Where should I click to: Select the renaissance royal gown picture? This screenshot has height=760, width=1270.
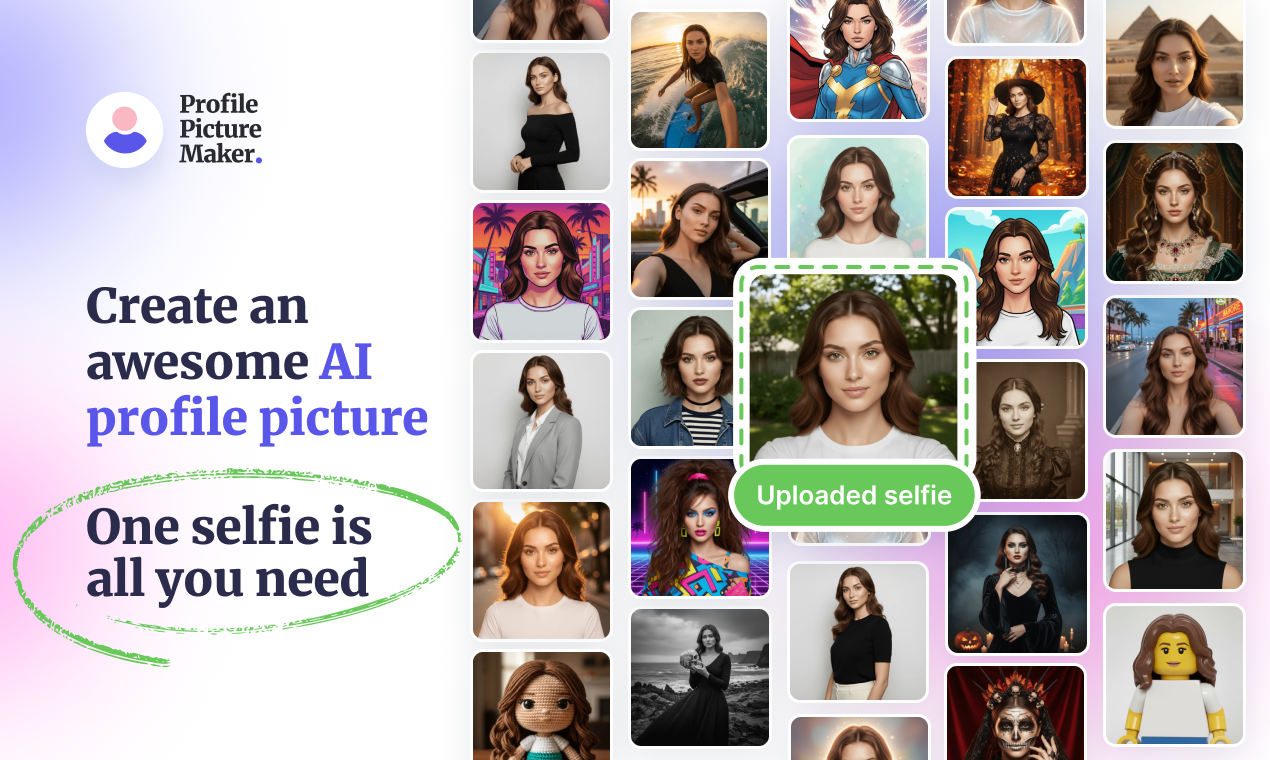click(1174, 212)
